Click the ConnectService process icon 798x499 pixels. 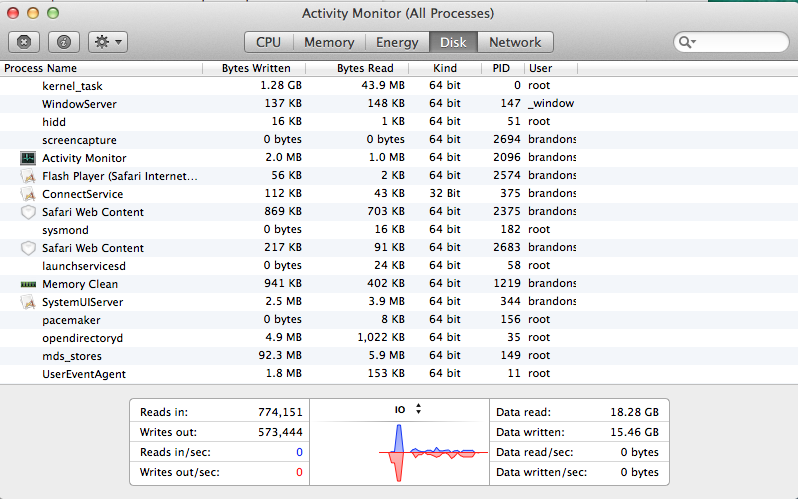click(28, 194)
